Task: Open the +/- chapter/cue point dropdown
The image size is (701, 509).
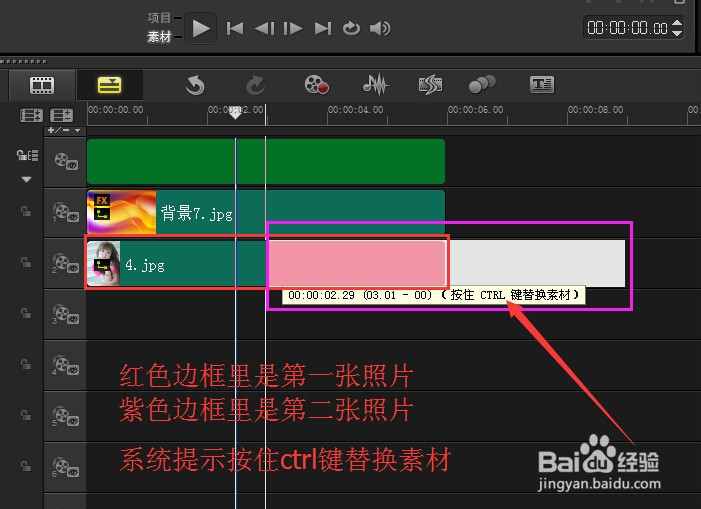Action: 64,130
